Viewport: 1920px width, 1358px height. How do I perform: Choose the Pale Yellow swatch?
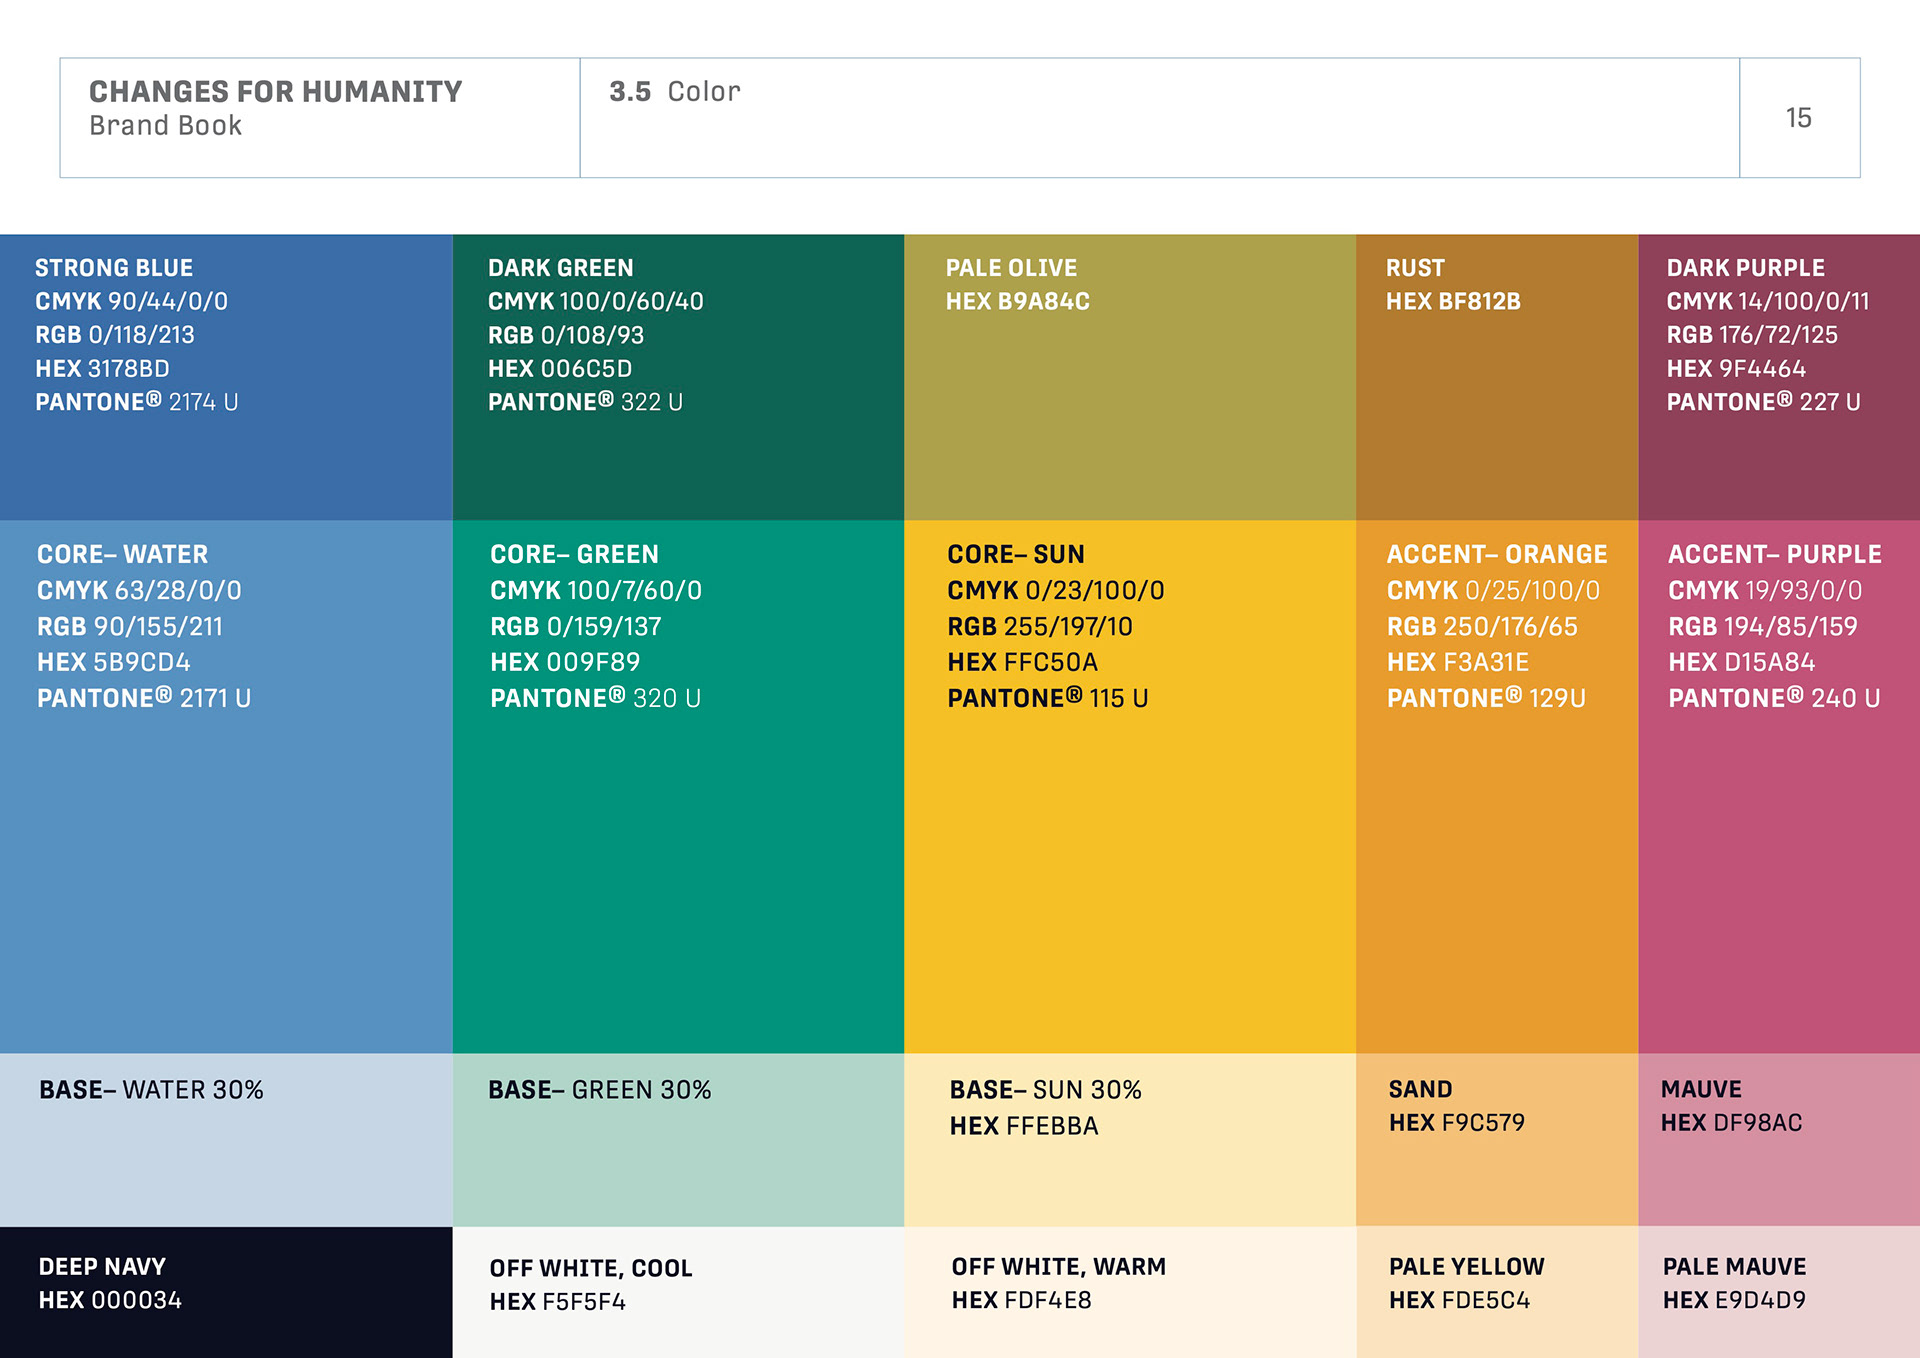1497,1292
